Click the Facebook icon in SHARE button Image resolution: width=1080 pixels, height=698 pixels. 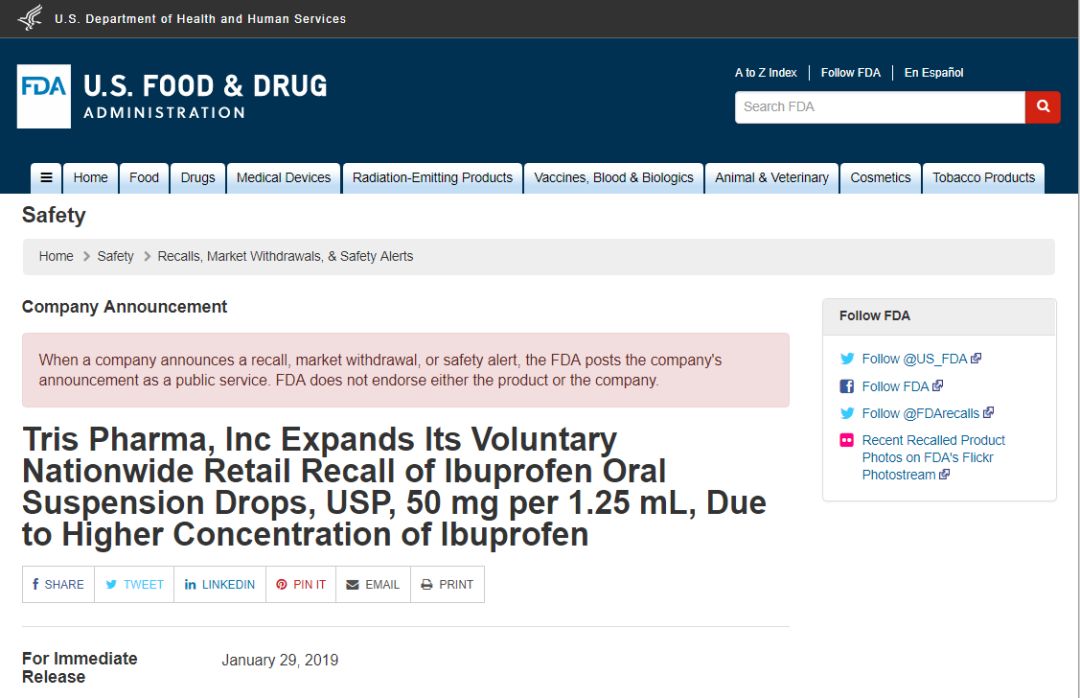coord(35,584)
